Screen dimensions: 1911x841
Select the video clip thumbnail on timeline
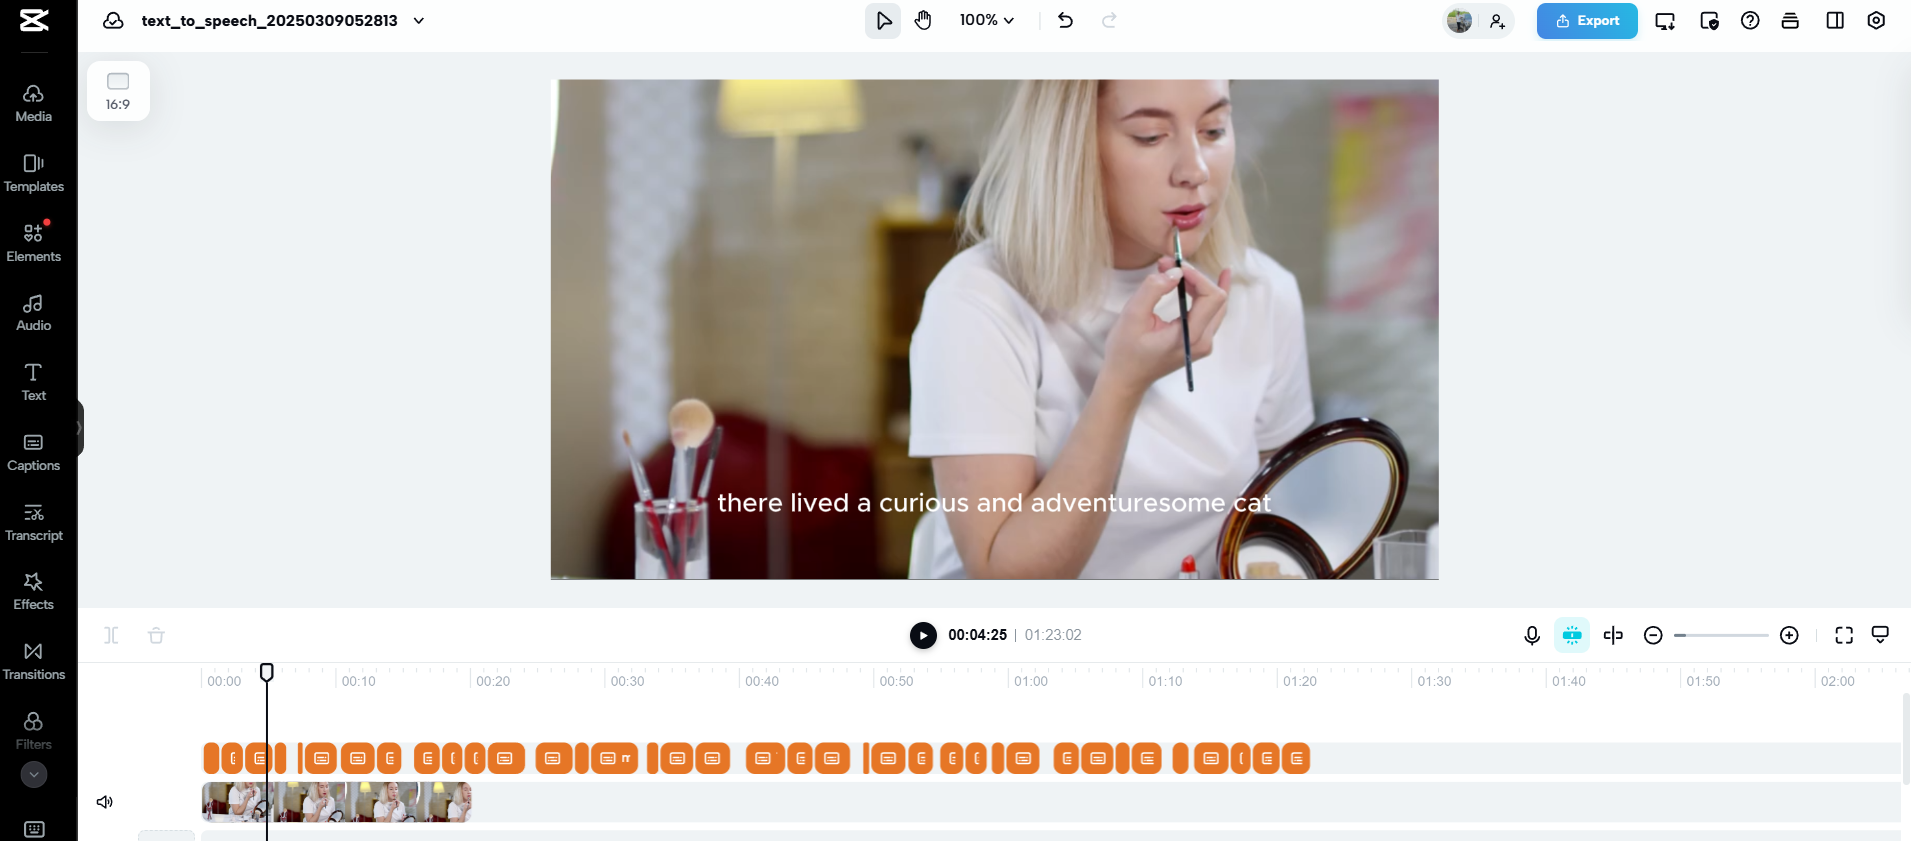tap(337, 802)
